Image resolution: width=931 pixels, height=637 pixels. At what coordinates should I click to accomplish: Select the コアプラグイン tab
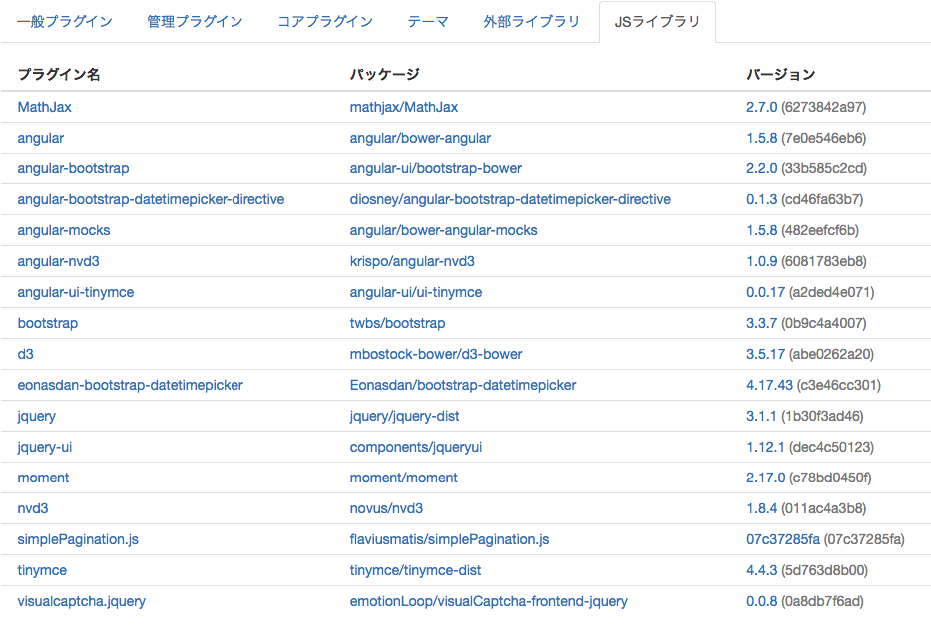pos(325,22)
